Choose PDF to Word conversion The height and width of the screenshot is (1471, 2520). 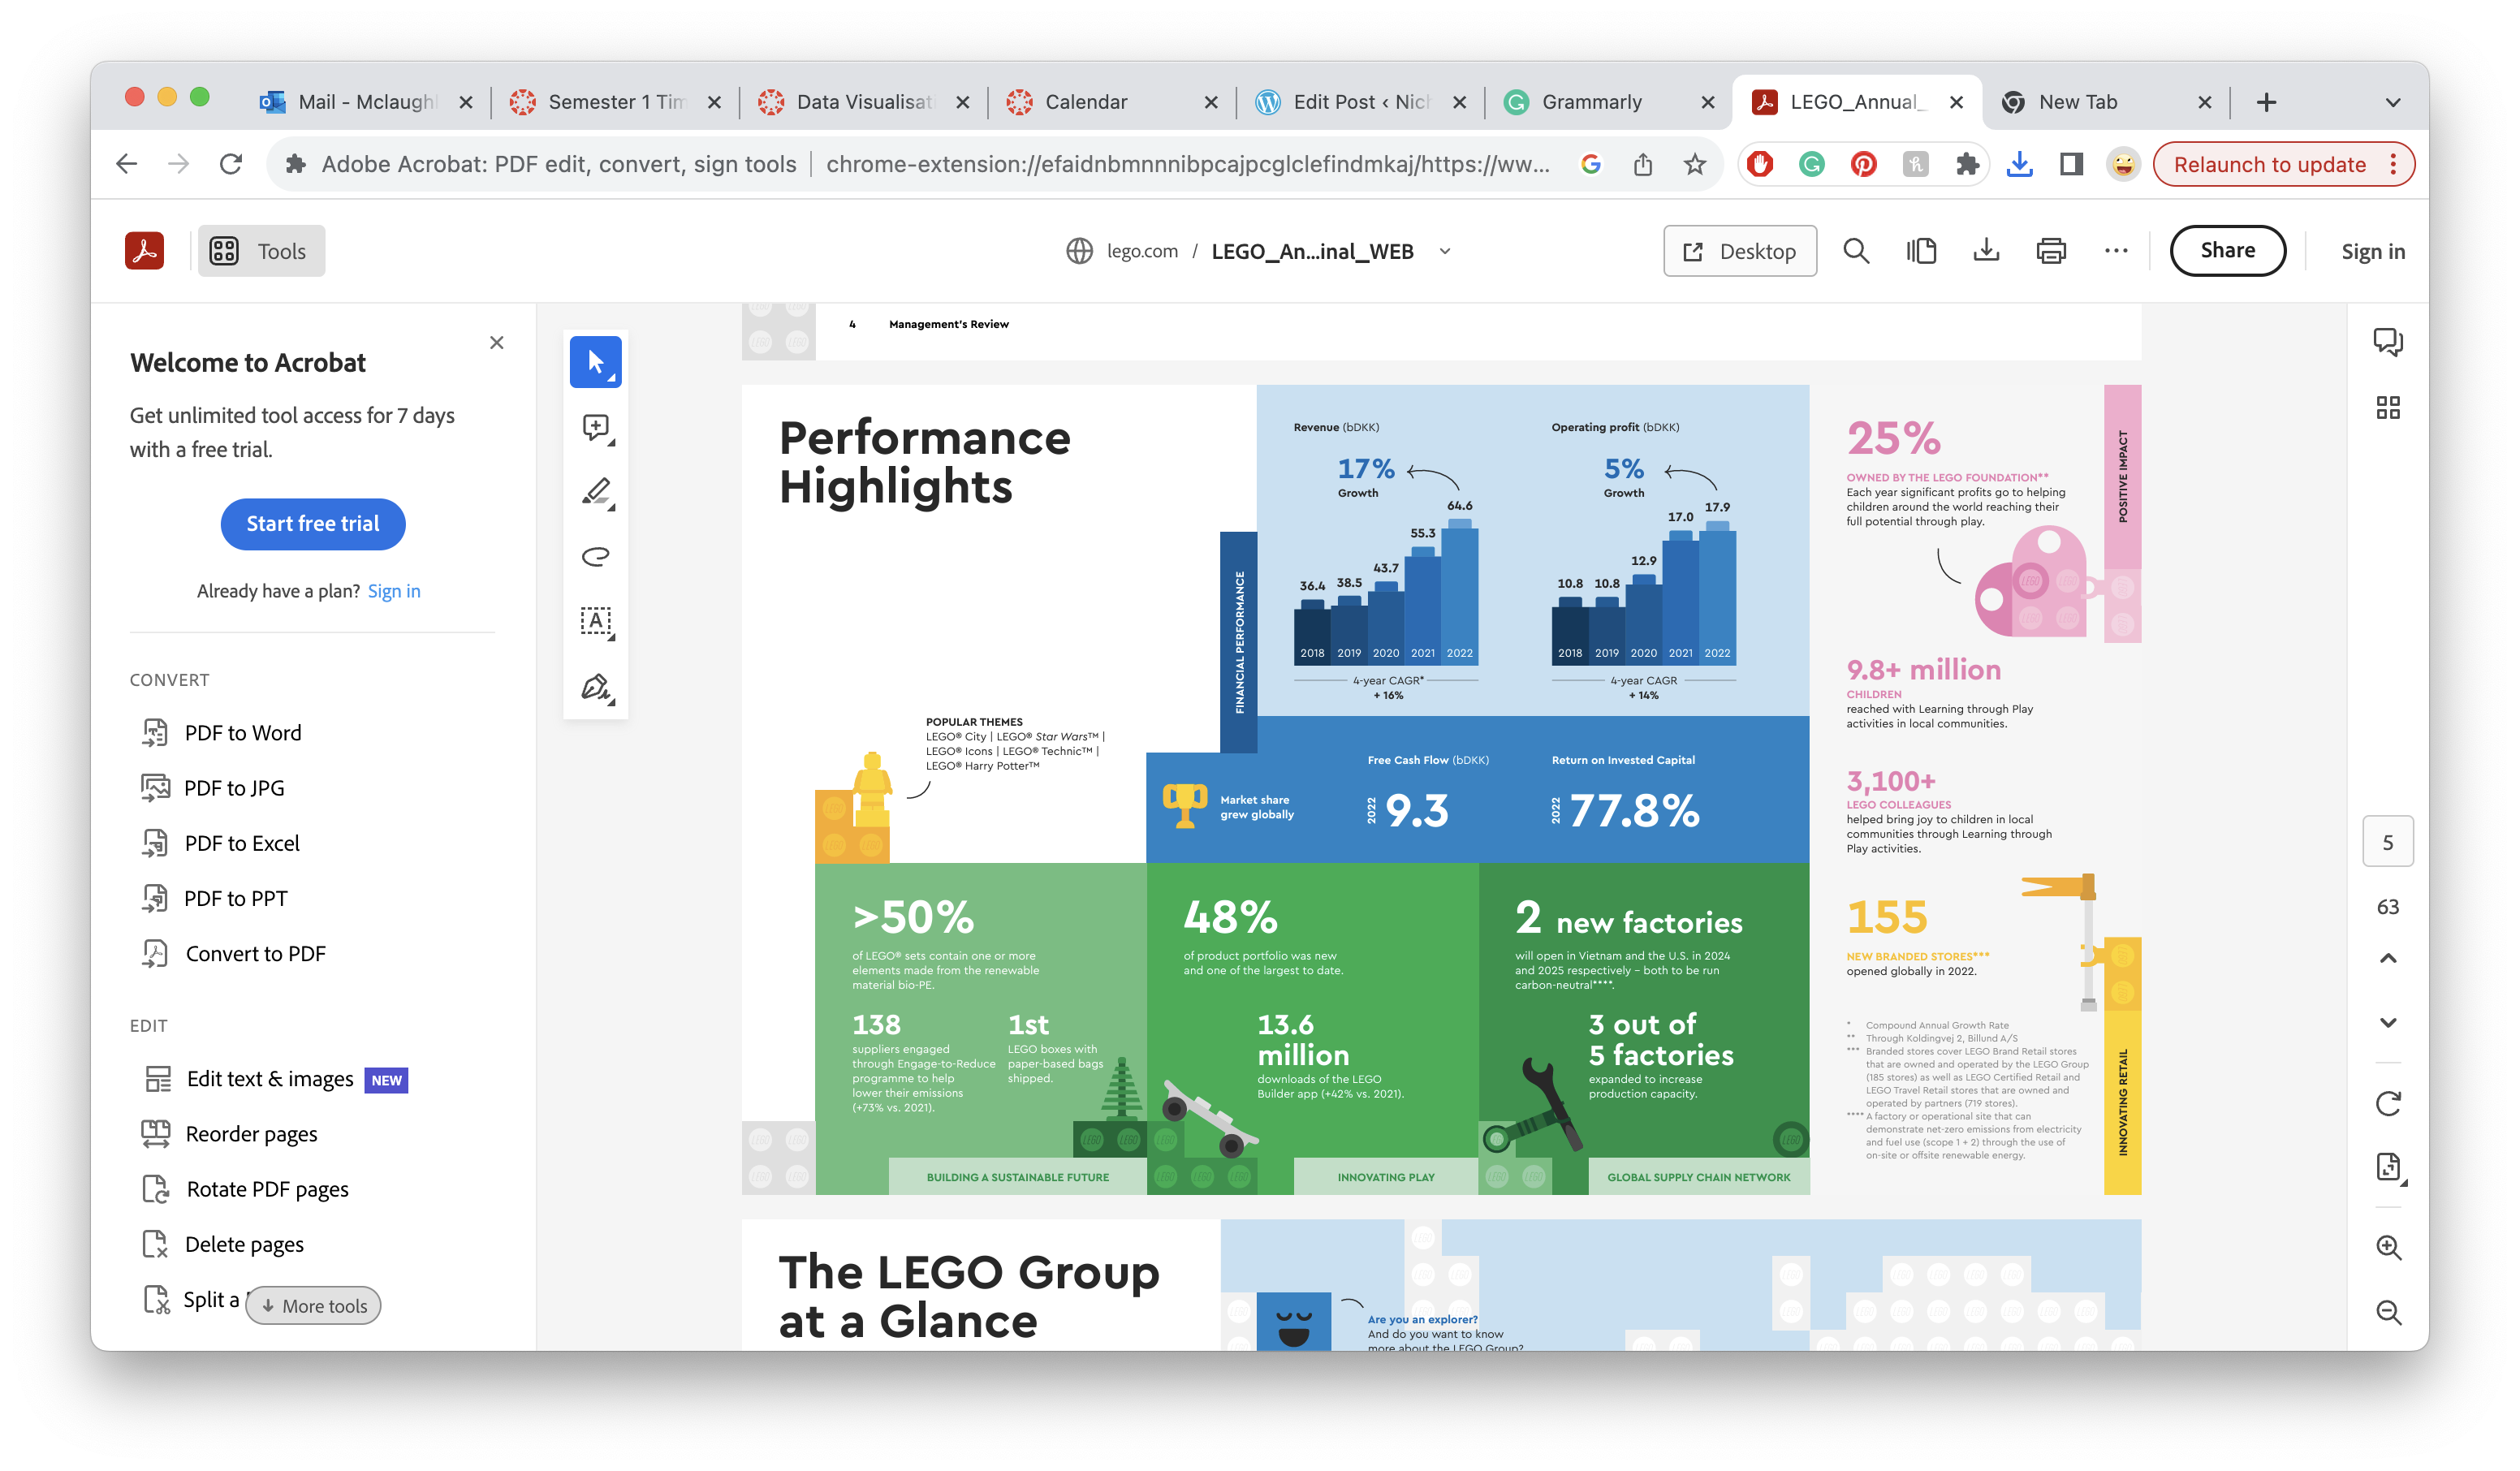coord(242,733)
